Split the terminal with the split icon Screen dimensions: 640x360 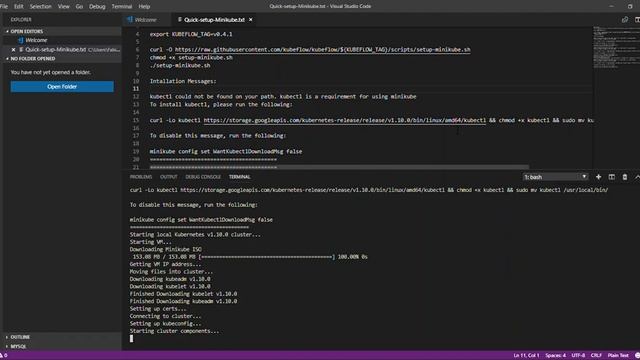[611, 177]
